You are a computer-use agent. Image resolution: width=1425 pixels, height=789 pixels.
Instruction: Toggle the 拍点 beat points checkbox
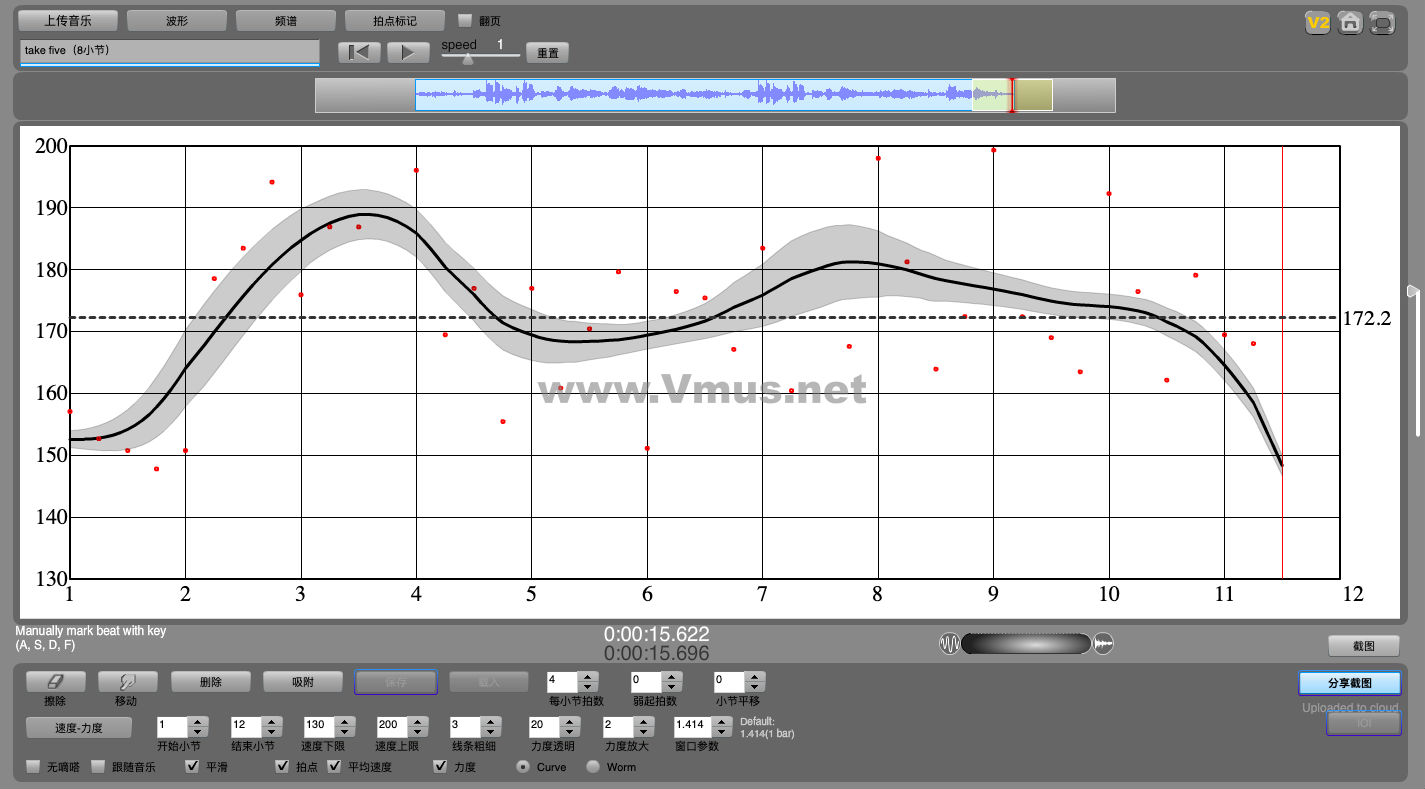pos(282,767)
